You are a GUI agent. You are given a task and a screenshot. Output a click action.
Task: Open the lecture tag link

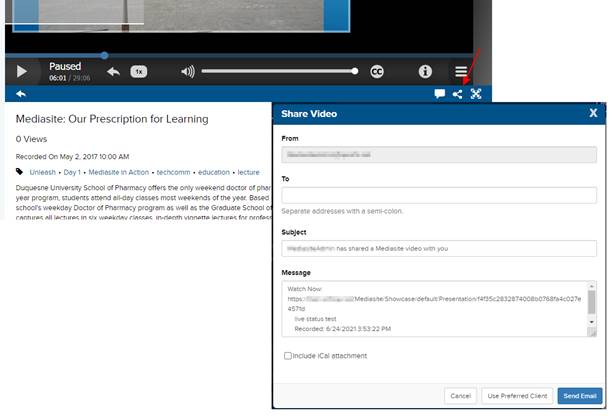248,172
